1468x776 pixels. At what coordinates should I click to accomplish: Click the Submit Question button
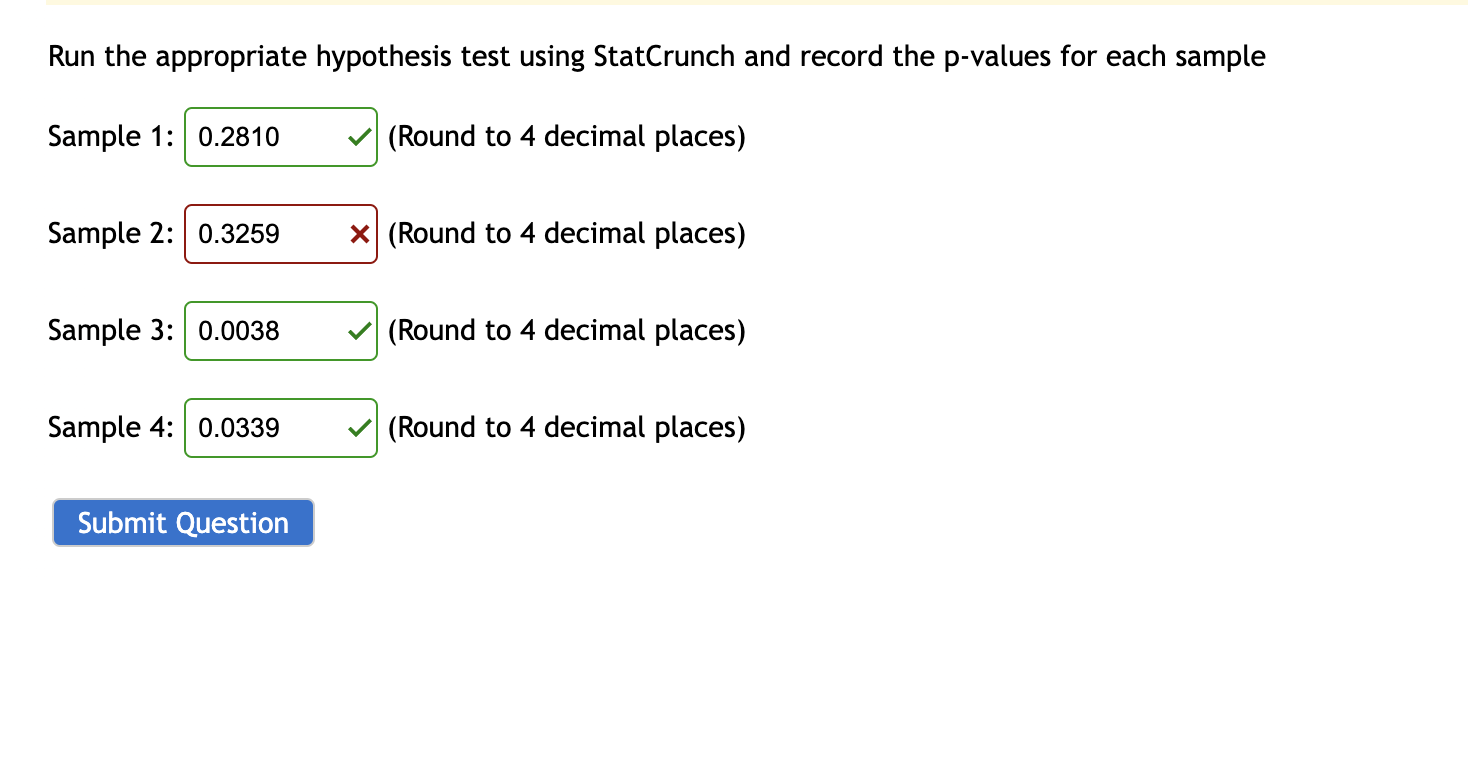182,522
